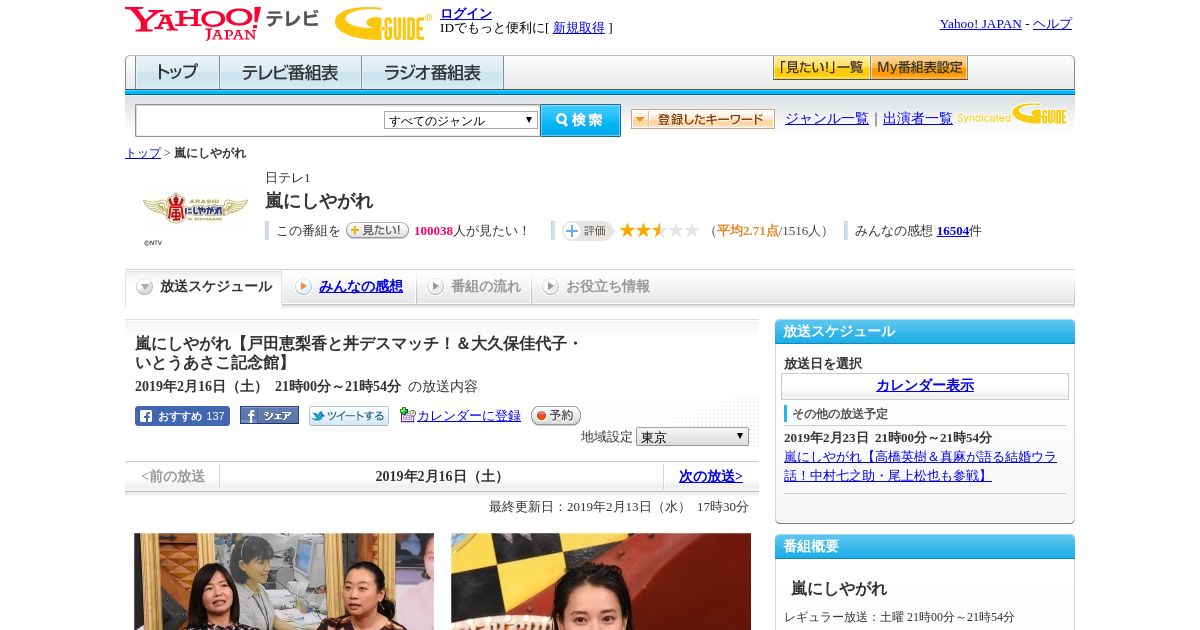Click the search keyword input field
This screenshot has width=1200, height=630.
coord(260,120)
